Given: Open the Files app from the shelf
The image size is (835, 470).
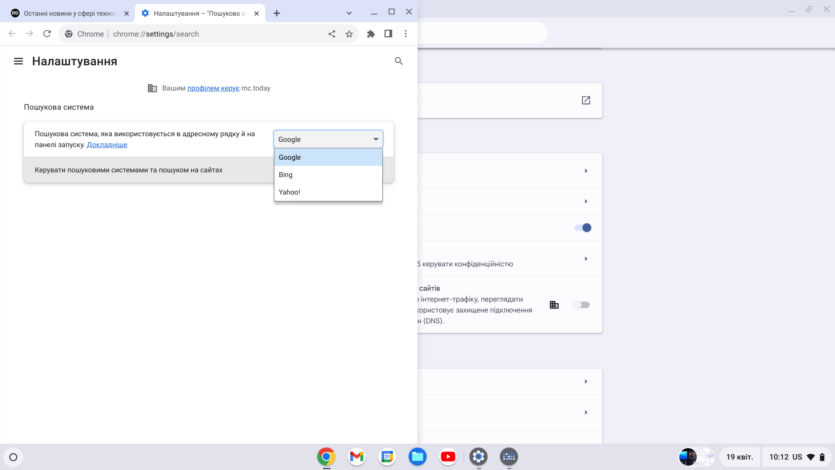Looking at the screenshot, I should 418,457.
